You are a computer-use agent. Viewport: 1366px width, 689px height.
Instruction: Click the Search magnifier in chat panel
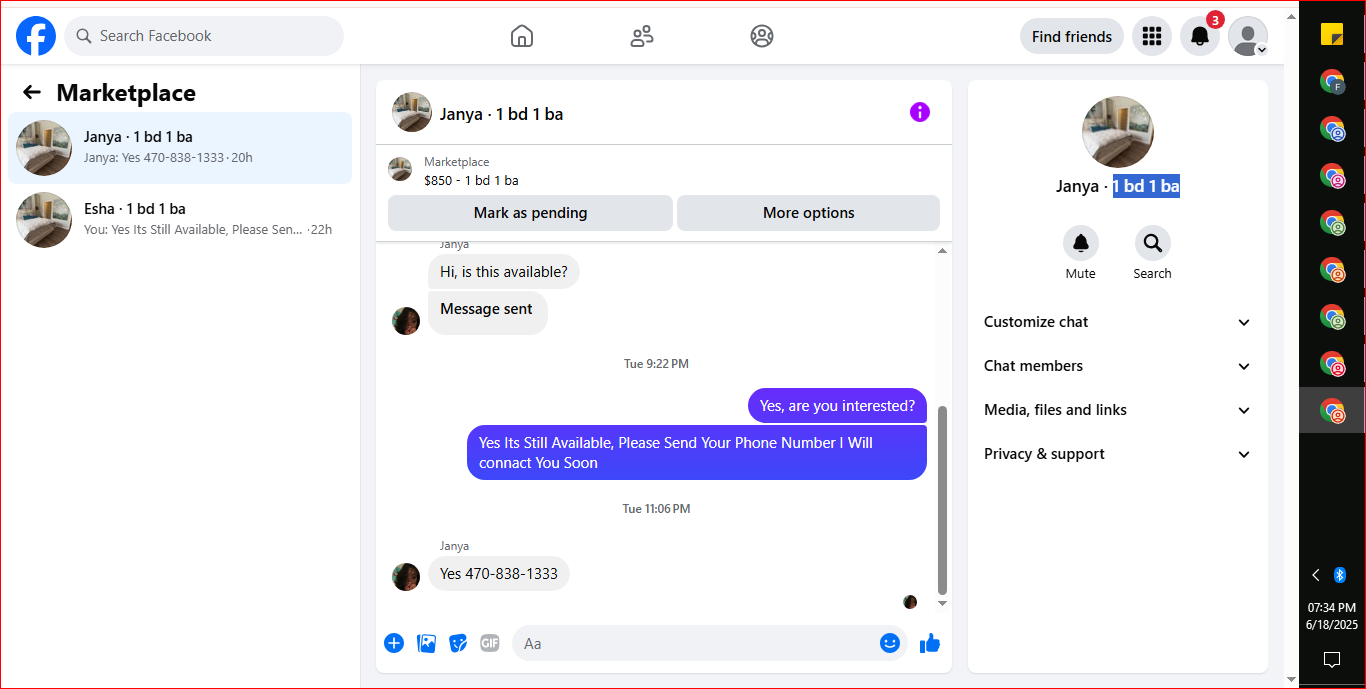[x=1152, y=243]
